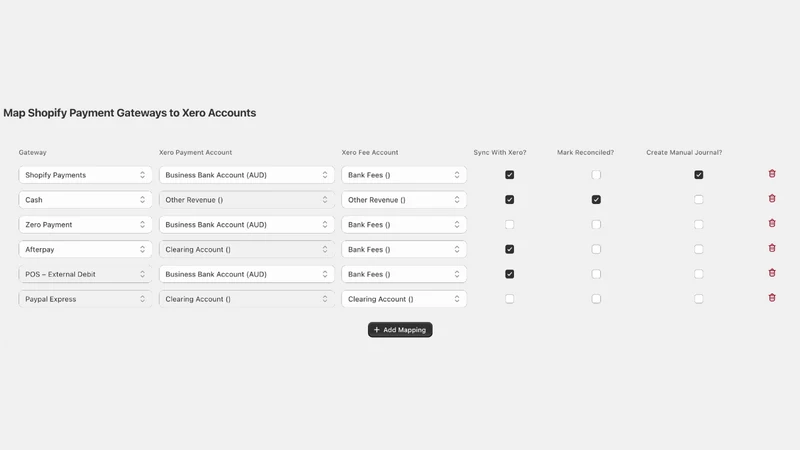This screenshot has height=450, width=800.
Task: Open the Zero Payment gateway dropdown
Action: tap(85, 224)
